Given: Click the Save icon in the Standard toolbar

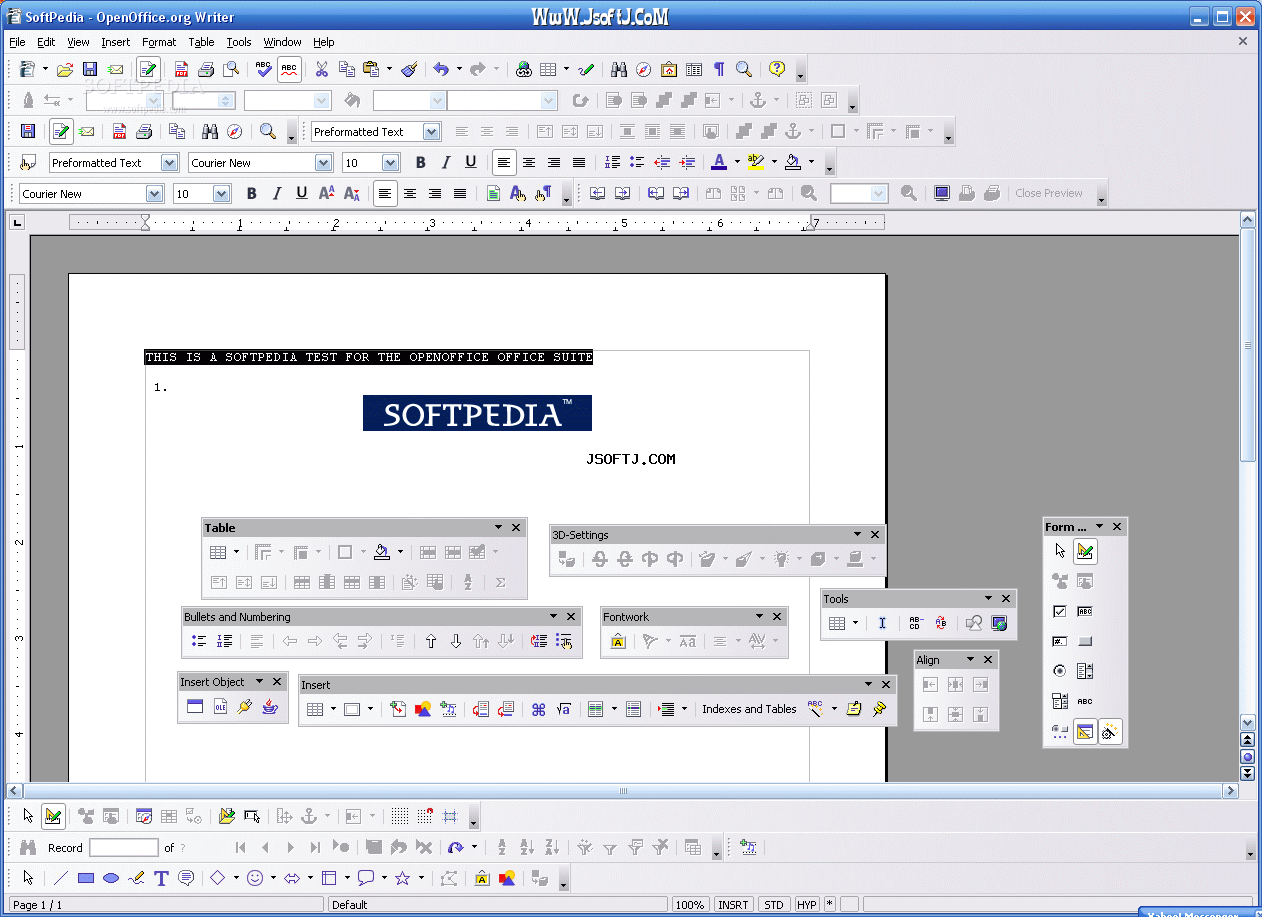Looking at the screenshot, I should point(90,70).
